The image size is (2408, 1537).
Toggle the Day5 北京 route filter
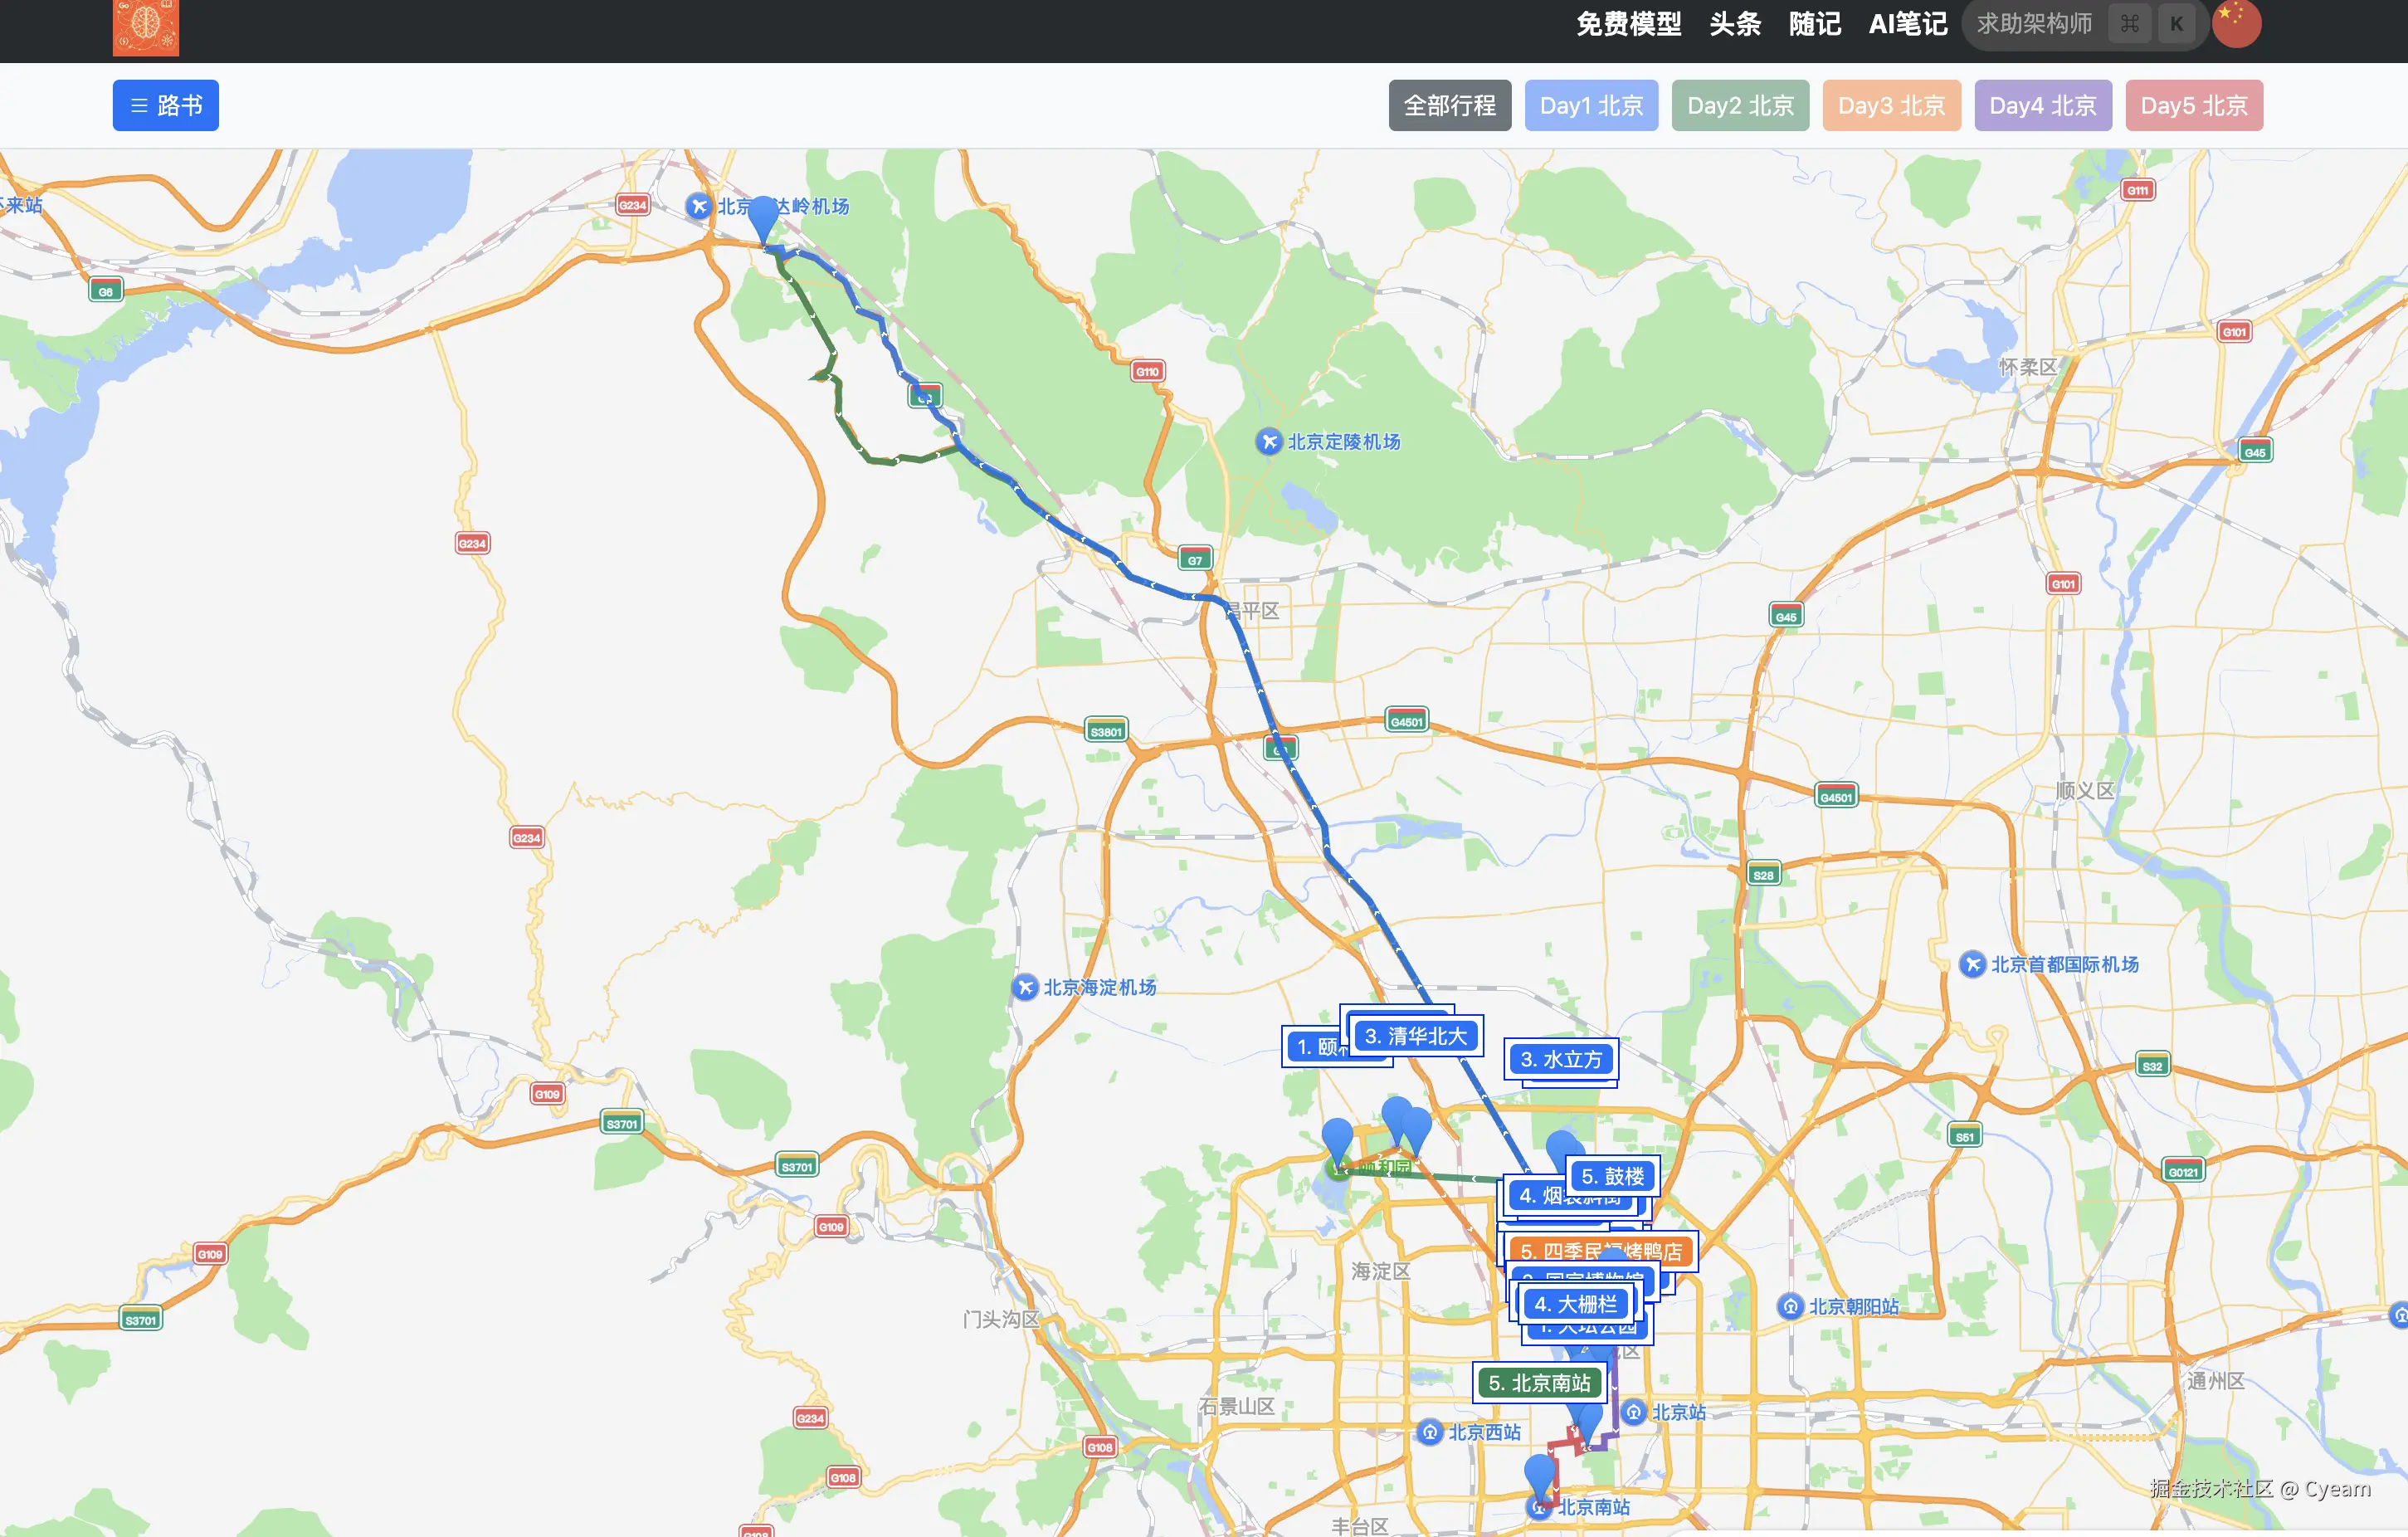[2193, 105]
